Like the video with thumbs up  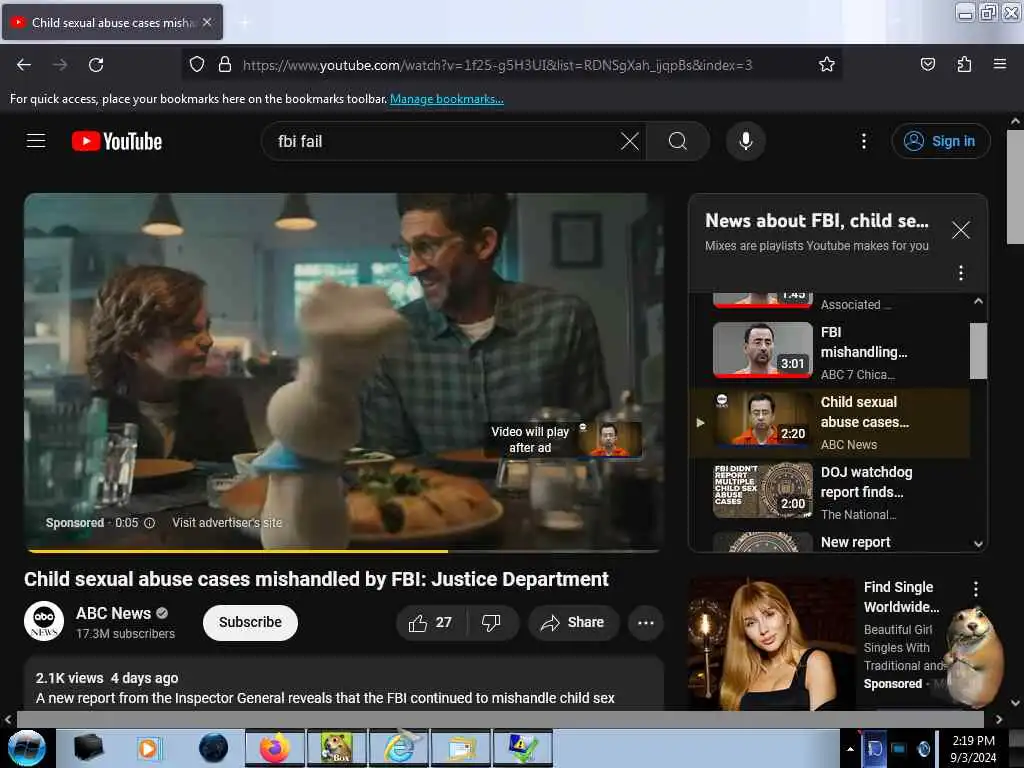click(430, 623)
